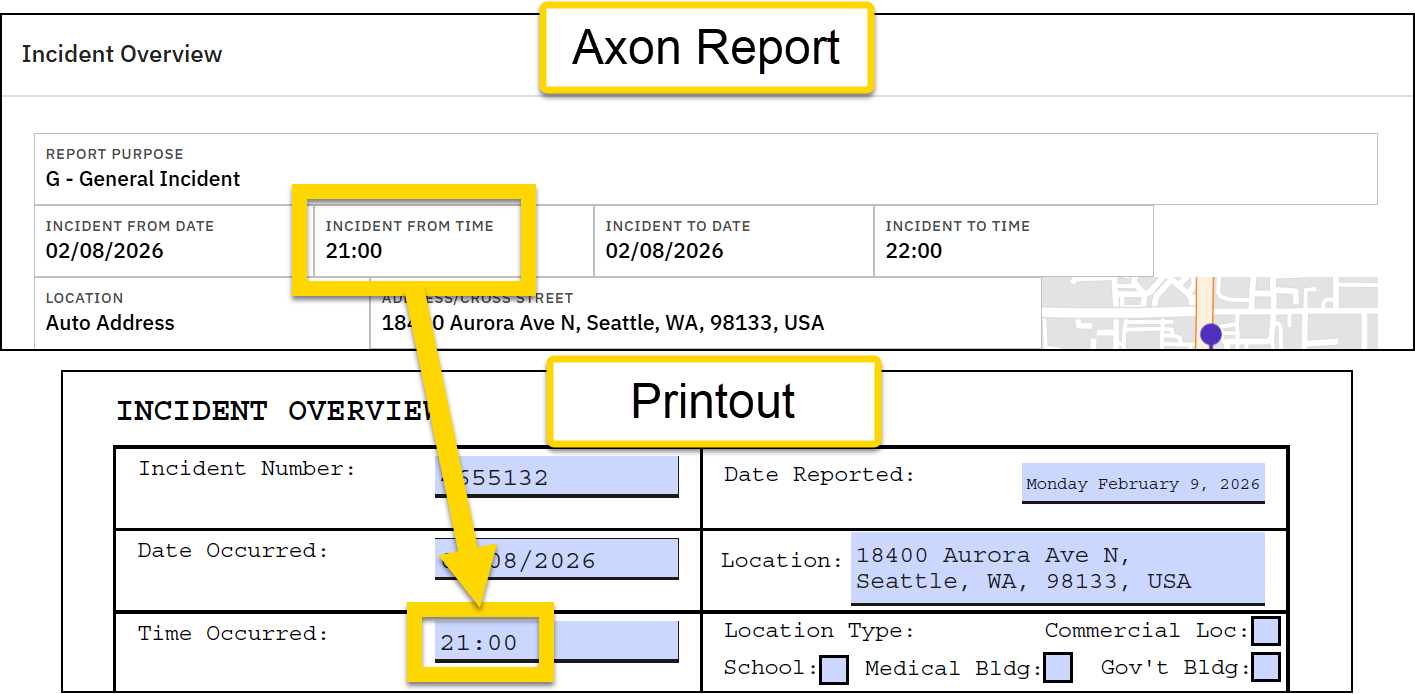Select the Date Reported field
Image resolution: width=1415 pixels, height=694 pixels.
click(1142, 484)
